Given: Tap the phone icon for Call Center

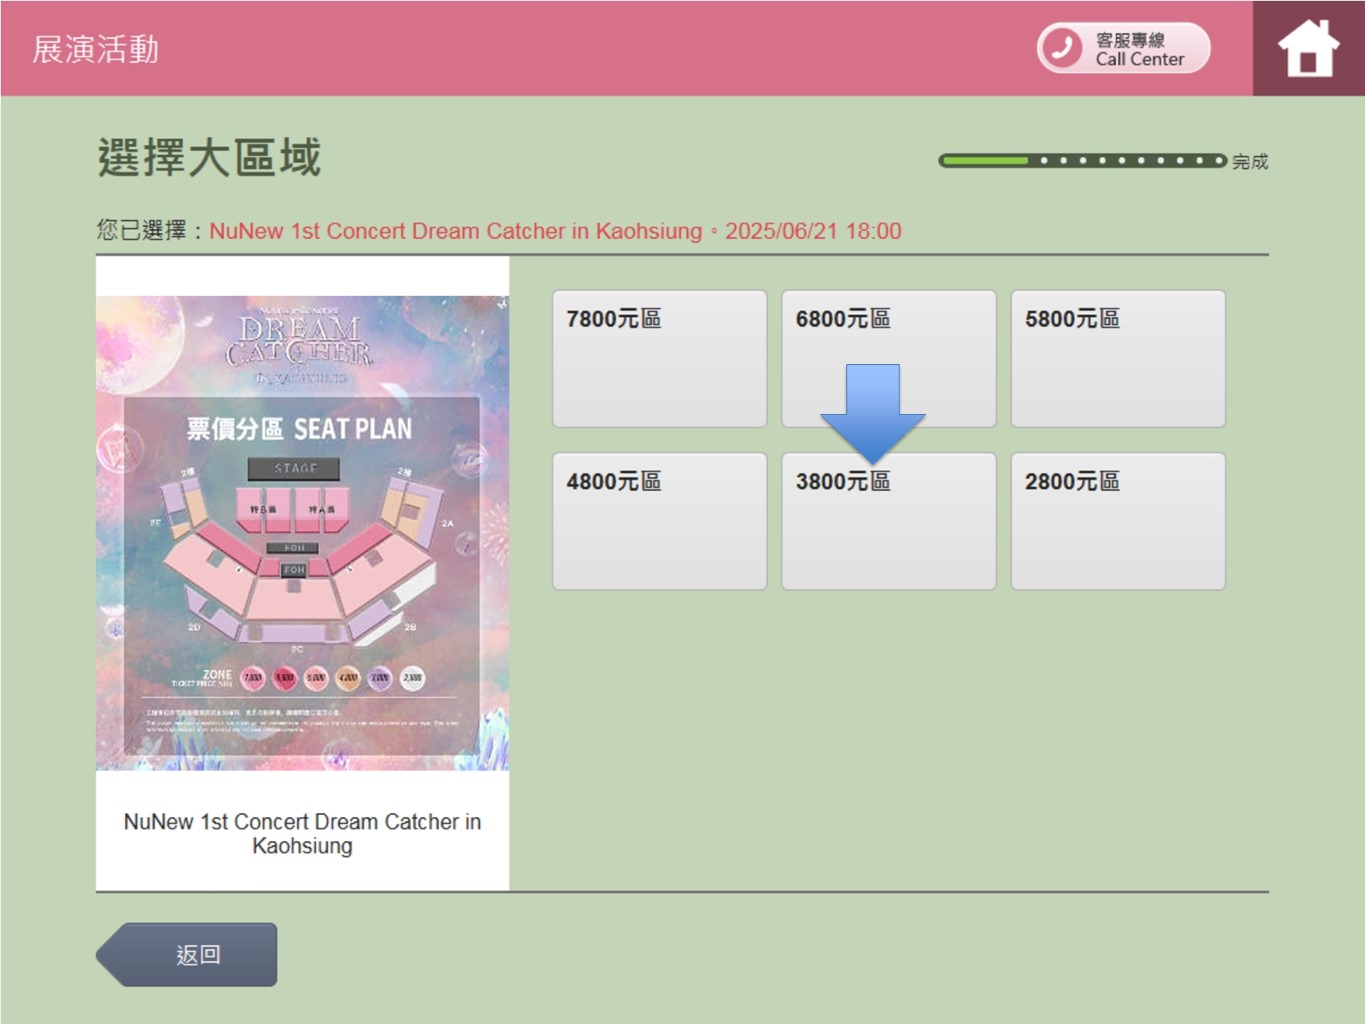Looking at the screenshot, I should pos(1062,48).
